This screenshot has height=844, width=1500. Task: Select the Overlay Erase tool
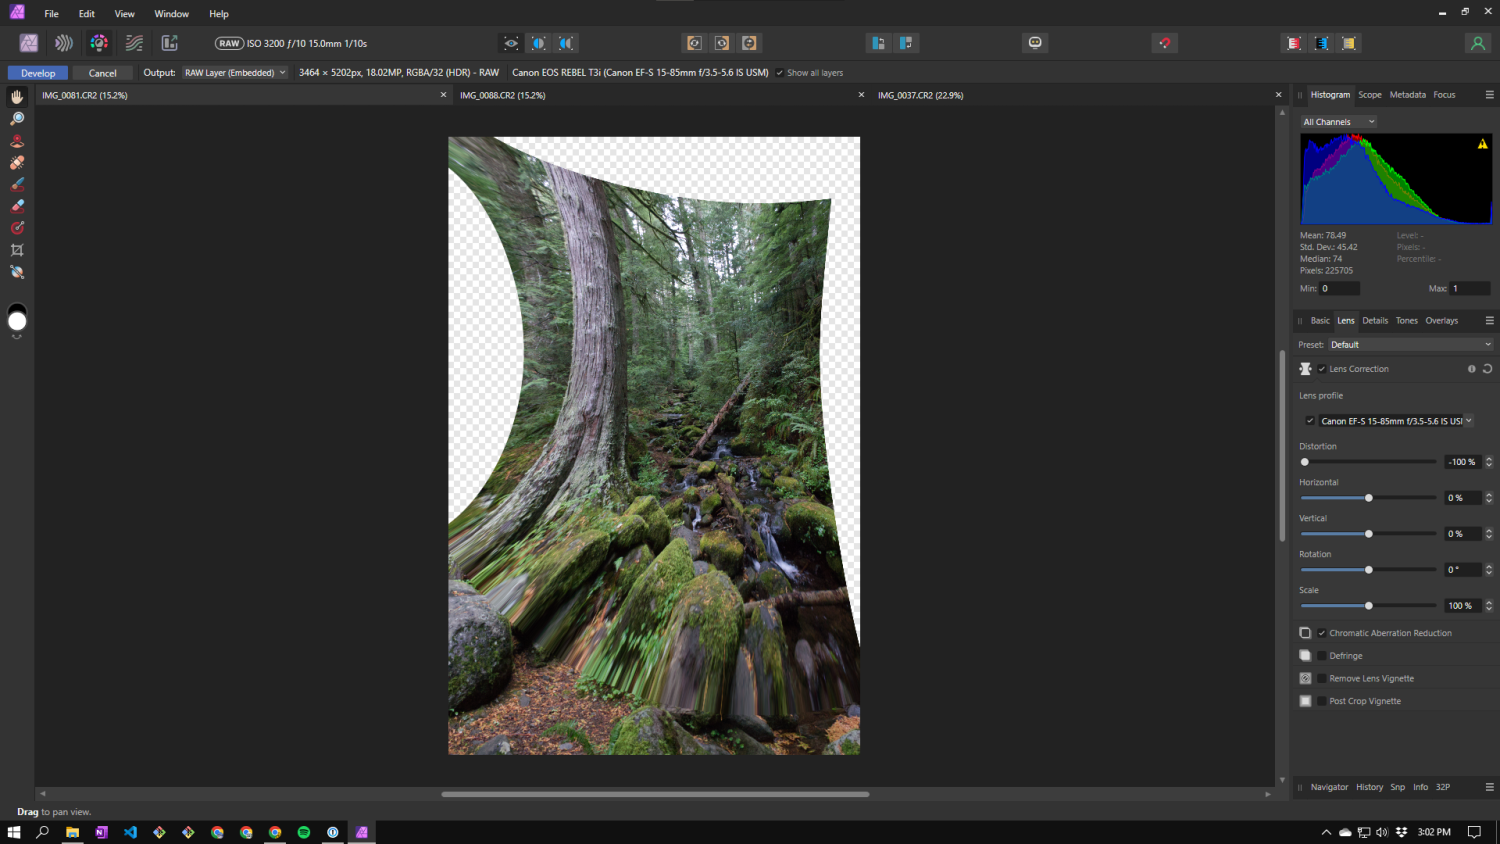tap(17, 206)
